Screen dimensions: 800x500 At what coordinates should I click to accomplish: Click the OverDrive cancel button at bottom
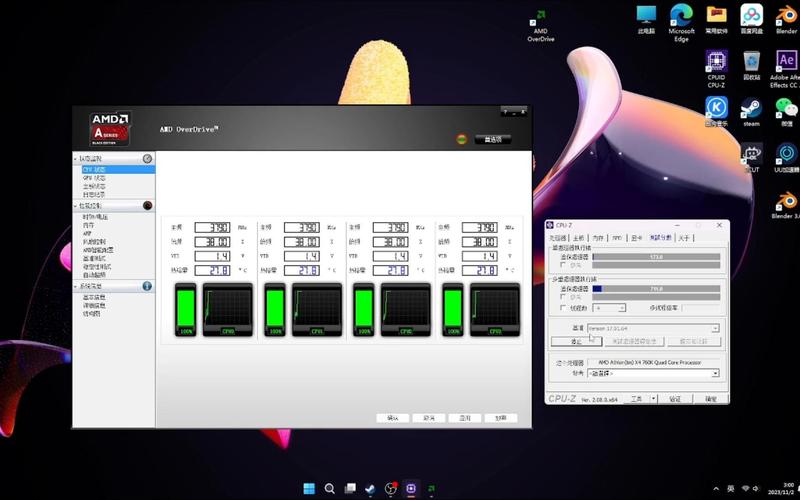point(429,418)
